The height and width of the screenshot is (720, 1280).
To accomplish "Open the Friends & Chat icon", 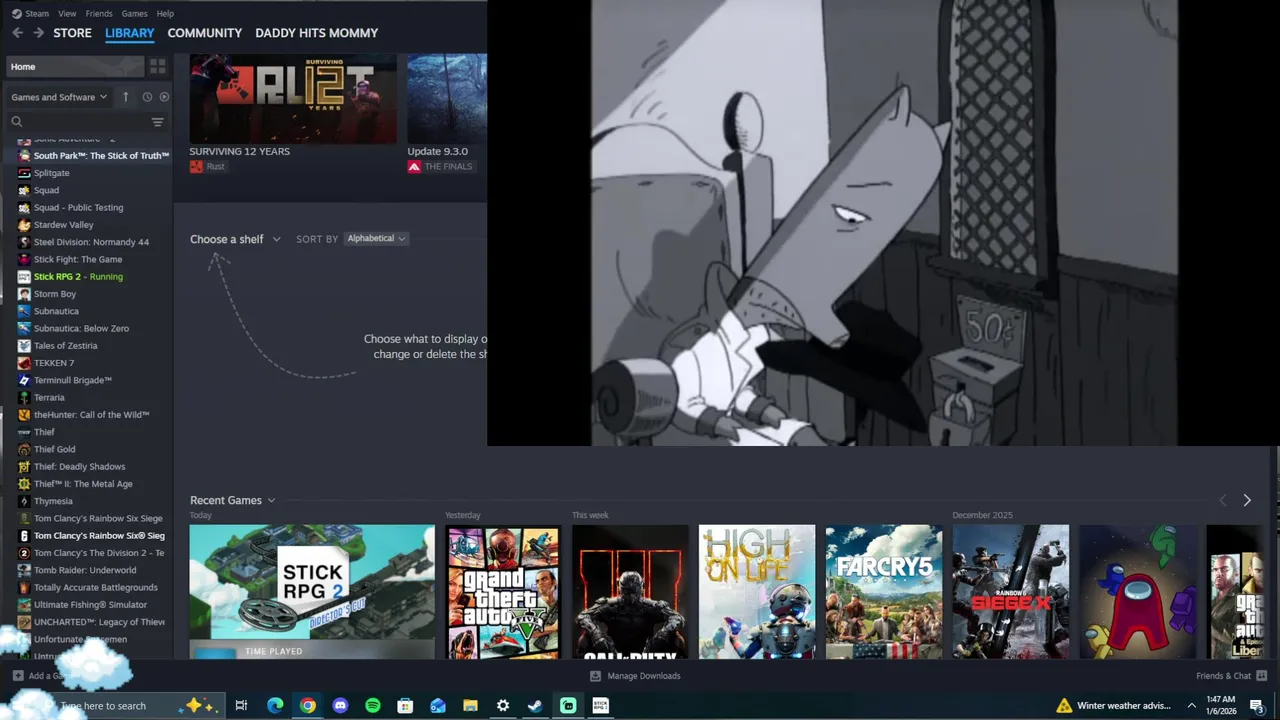I will [x=1261, y=676].
